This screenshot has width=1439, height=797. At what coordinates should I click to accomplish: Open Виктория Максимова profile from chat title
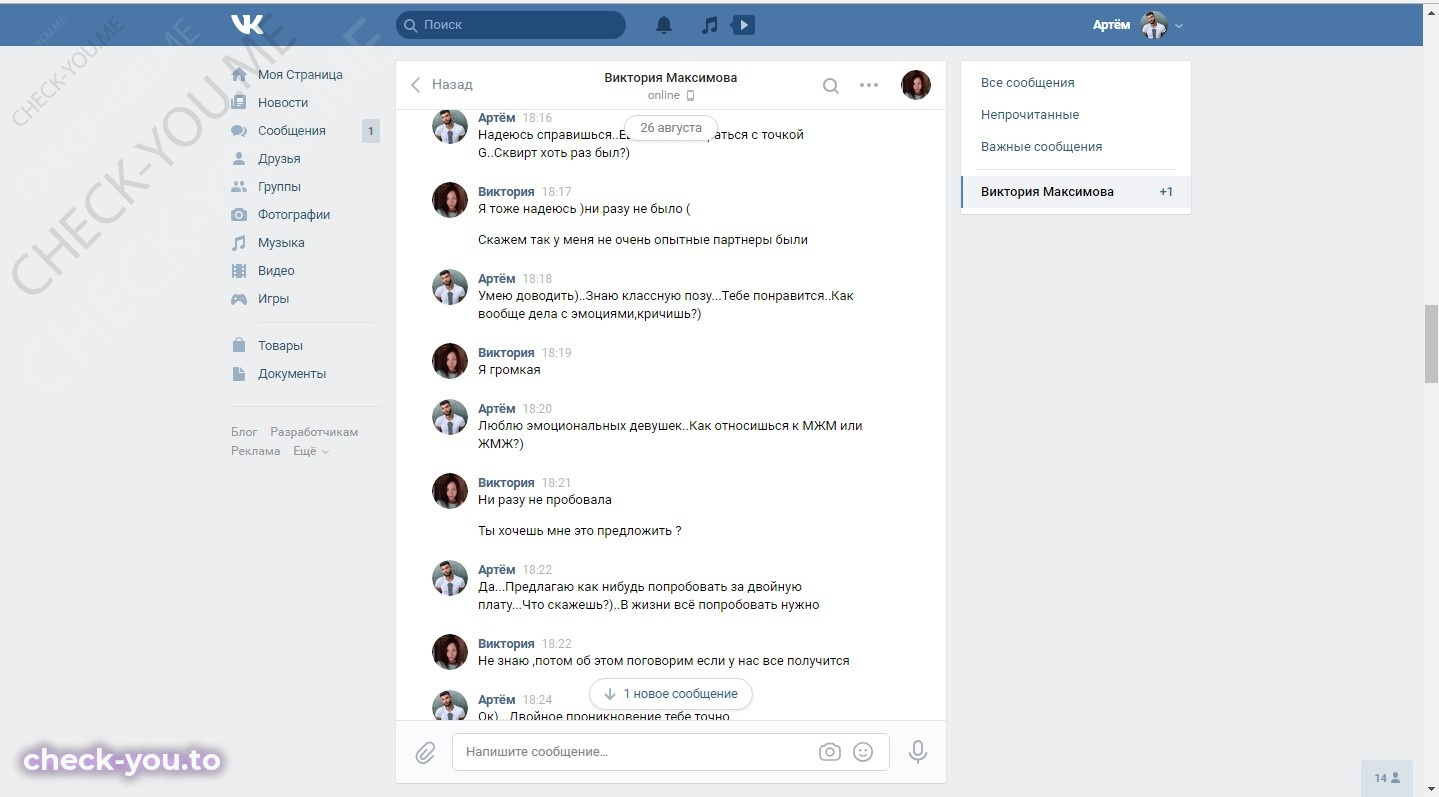point(671,78)
